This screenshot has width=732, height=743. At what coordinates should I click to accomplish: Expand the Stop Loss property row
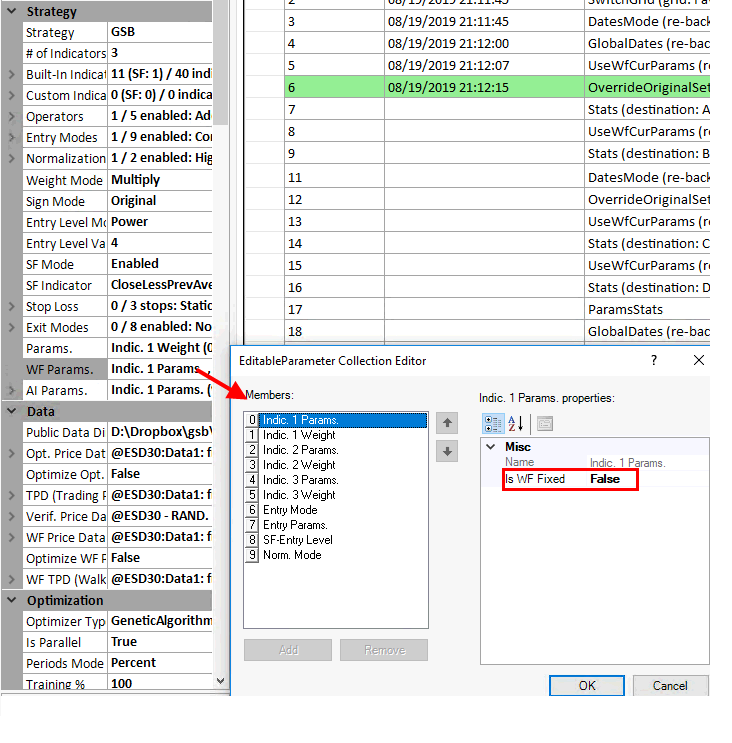[x=11, y=307]
